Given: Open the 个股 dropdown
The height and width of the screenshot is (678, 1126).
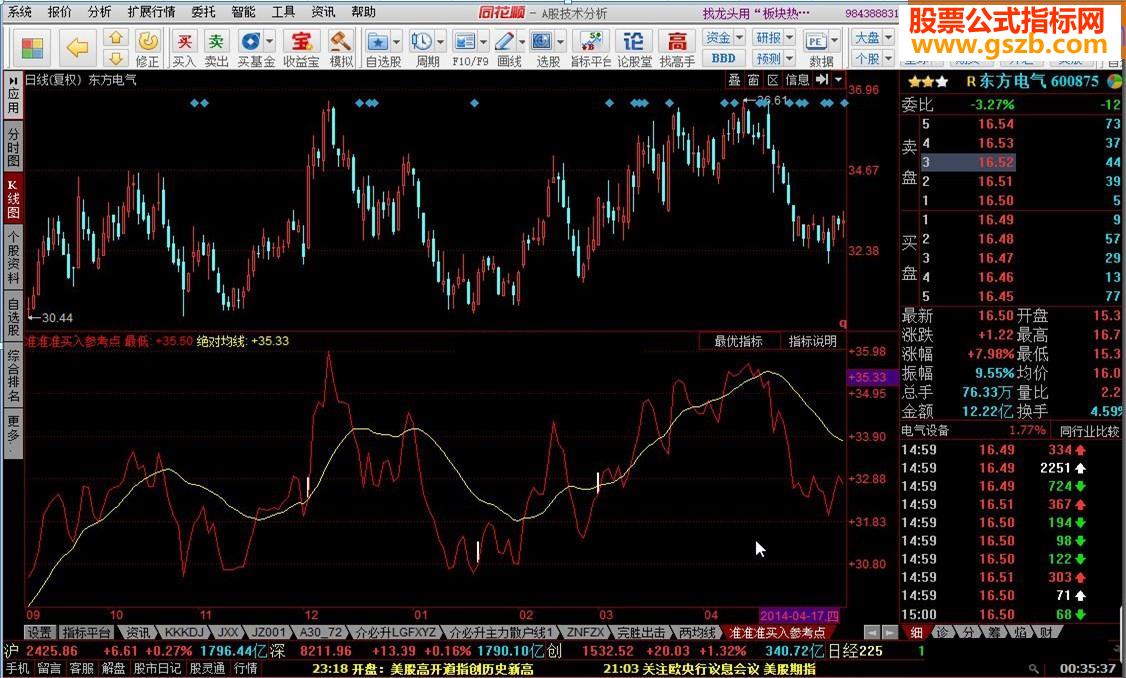Looking at the screenshot, I should click(873, 58).
